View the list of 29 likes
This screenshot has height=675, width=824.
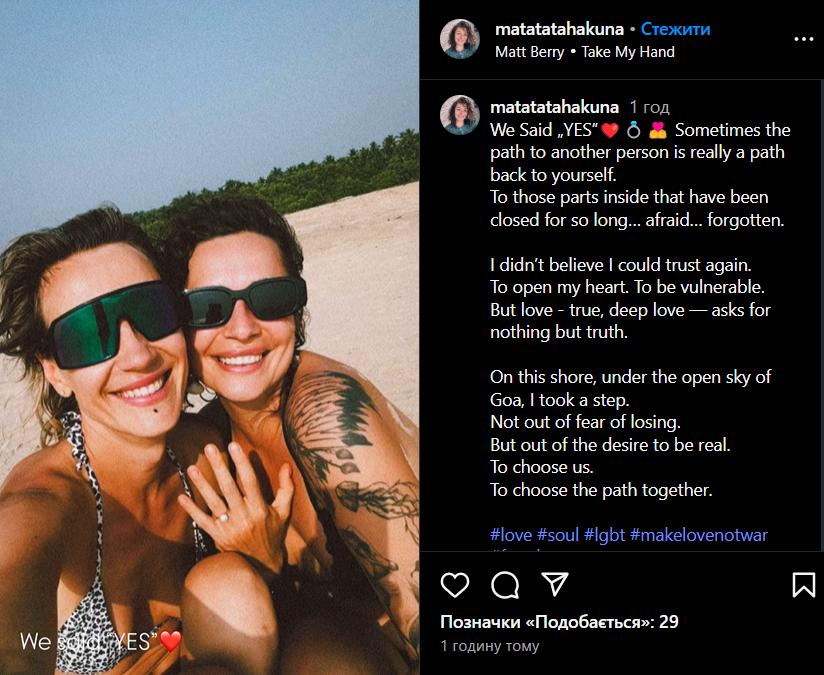pos(559,622)
